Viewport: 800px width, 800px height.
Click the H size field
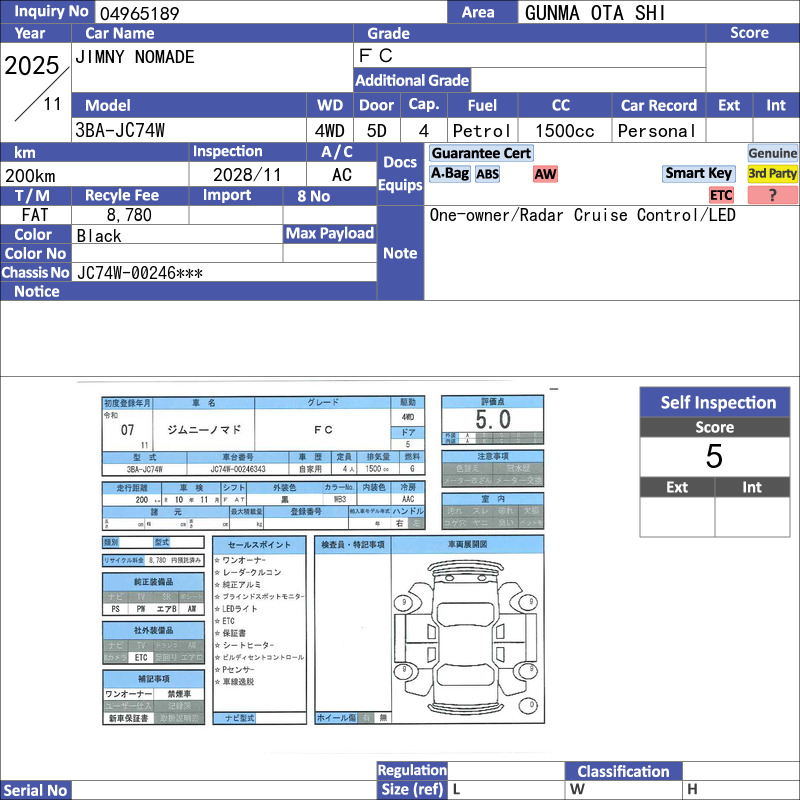(x=741, y=789)
